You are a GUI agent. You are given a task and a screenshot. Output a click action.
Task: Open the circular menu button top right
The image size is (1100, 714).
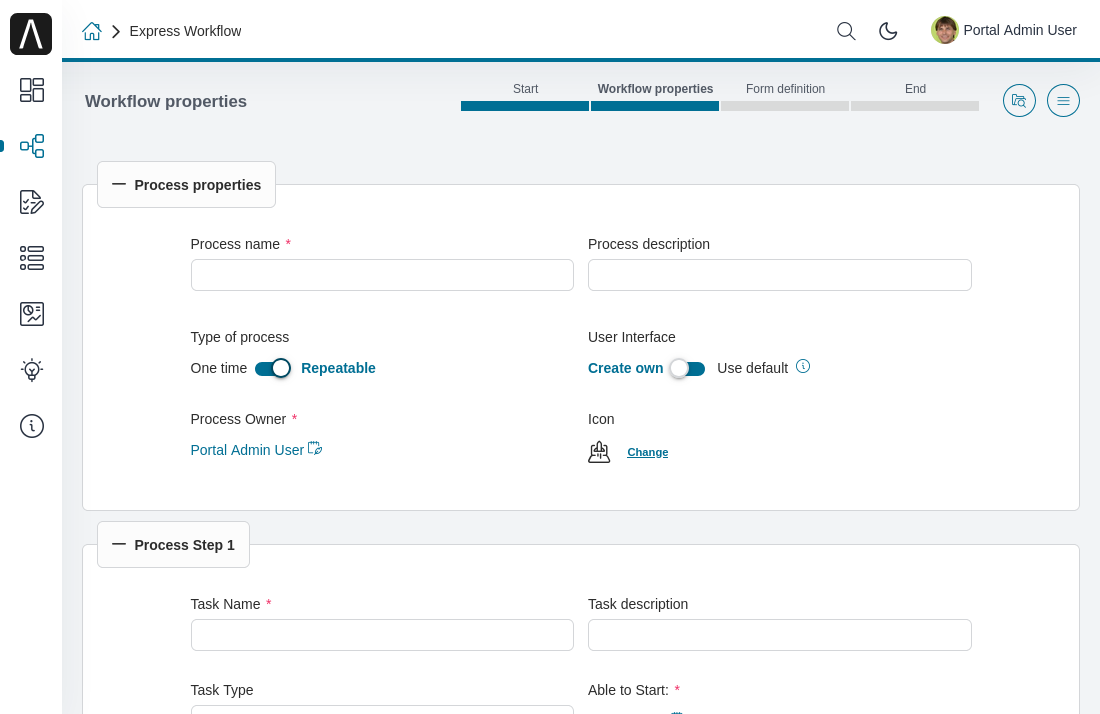click(x=1063, y=100)
